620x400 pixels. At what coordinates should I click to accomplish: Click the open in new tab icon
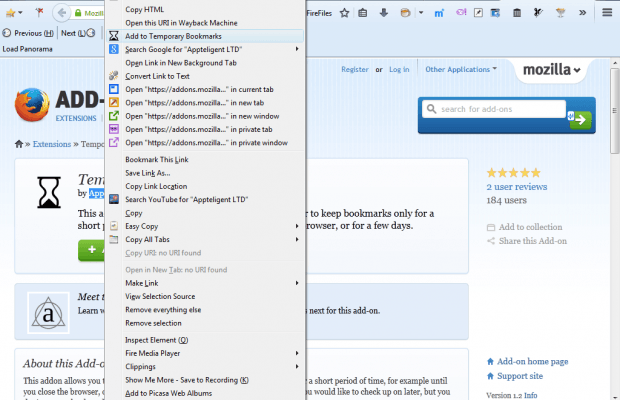click(113, 102)
